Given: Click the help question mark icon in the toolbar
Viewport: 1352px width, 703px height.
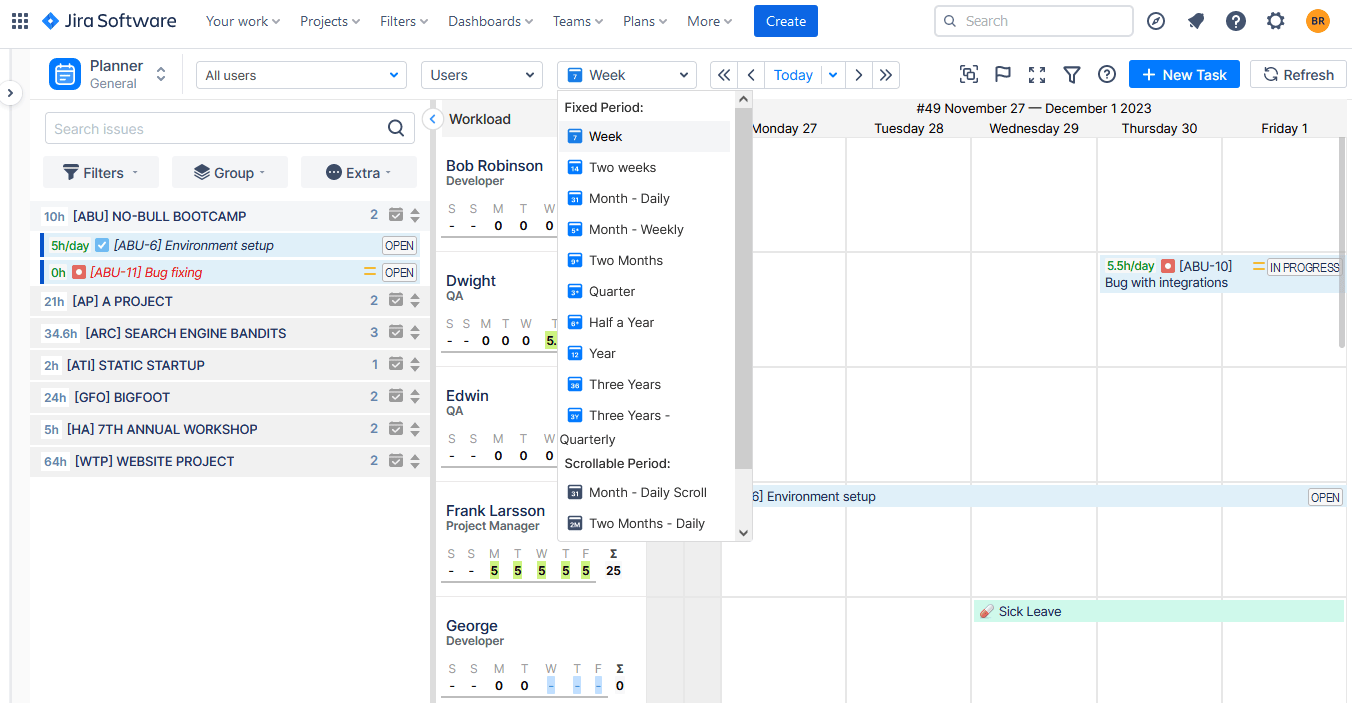Looking at the screenshot, I should tap(1106, 74).
